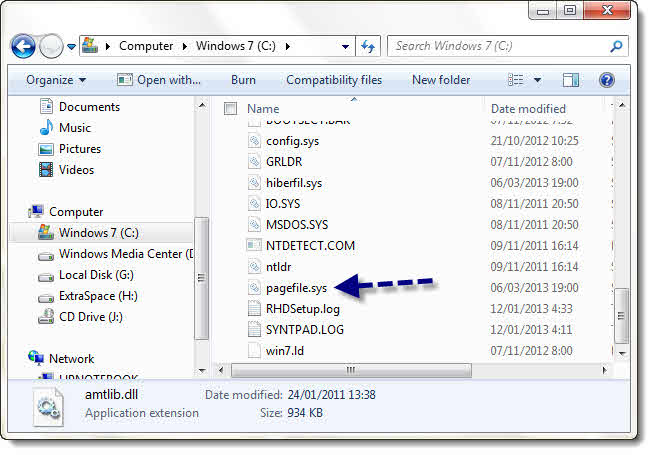This screenshot has width=653, height=455.
Task: Click the computer icon in address bar
Action: [x=90, y=45]
